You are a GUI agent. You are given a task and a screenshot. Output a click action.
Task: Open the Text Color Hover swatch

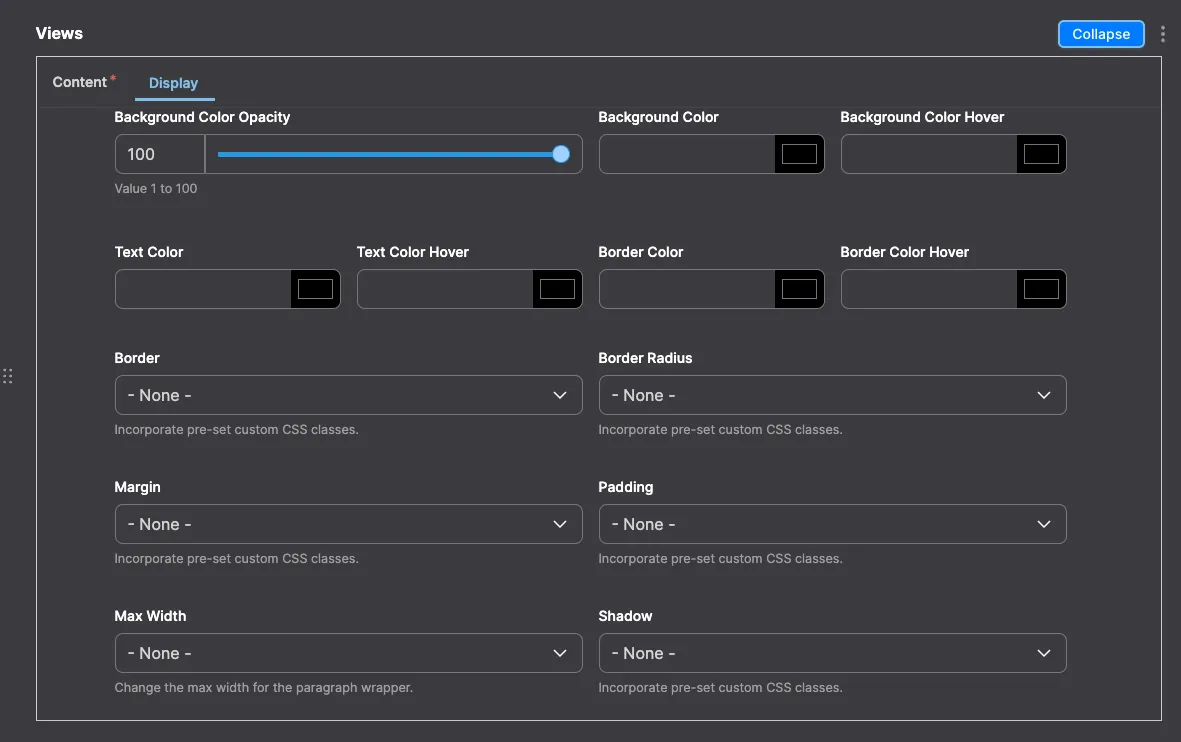point(557,289)
